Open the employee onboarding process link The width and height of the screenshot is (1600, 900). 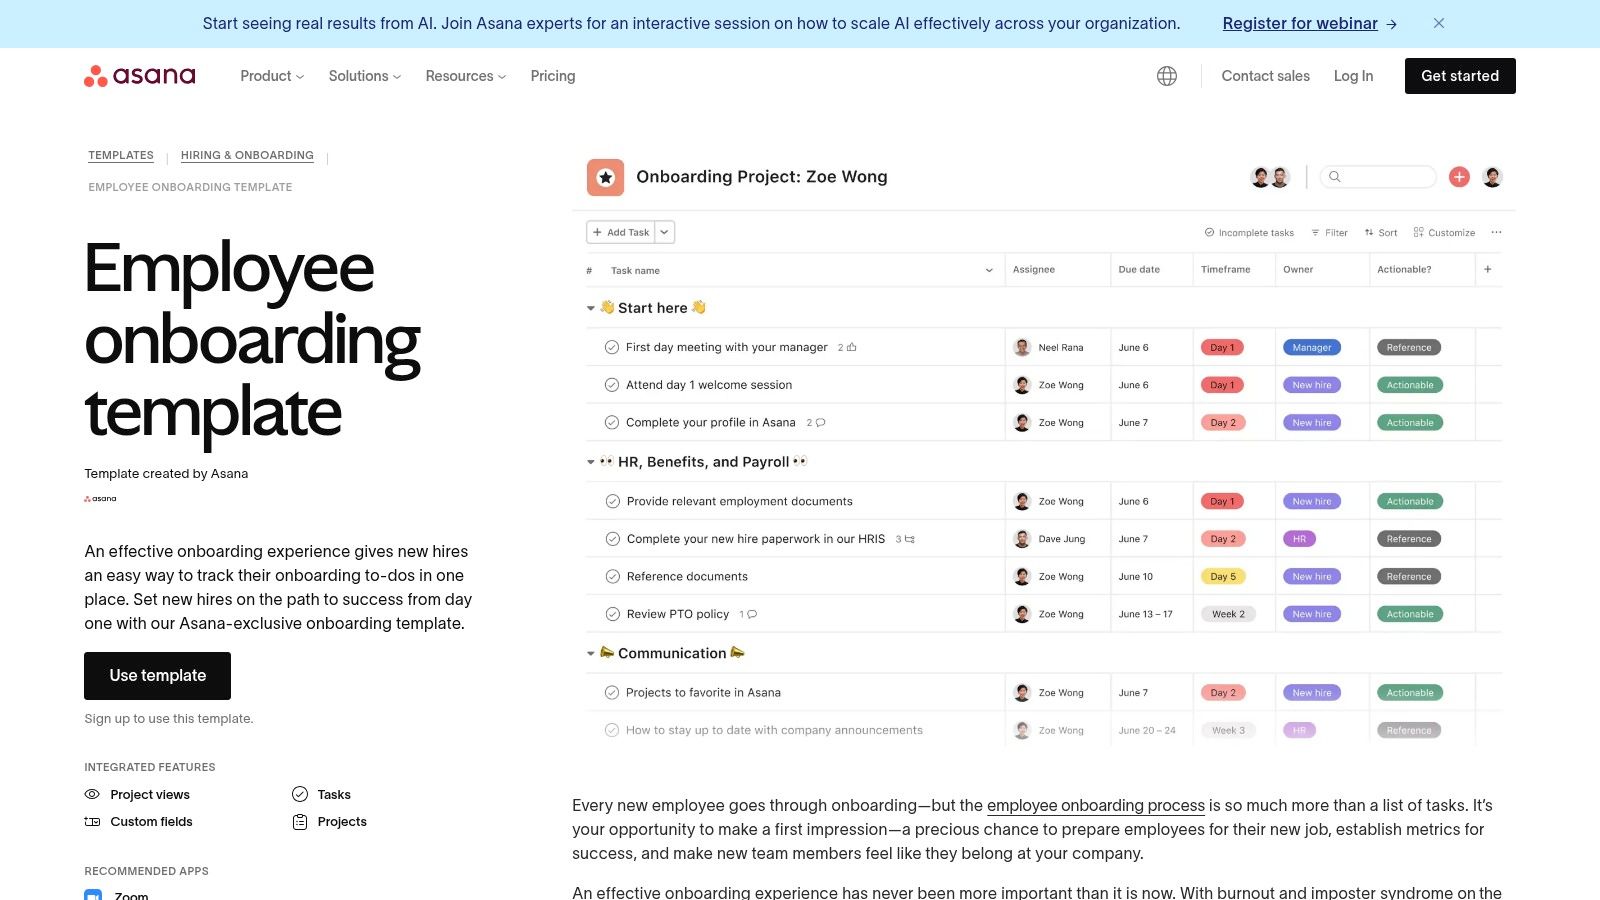(x=1096, y=805)
